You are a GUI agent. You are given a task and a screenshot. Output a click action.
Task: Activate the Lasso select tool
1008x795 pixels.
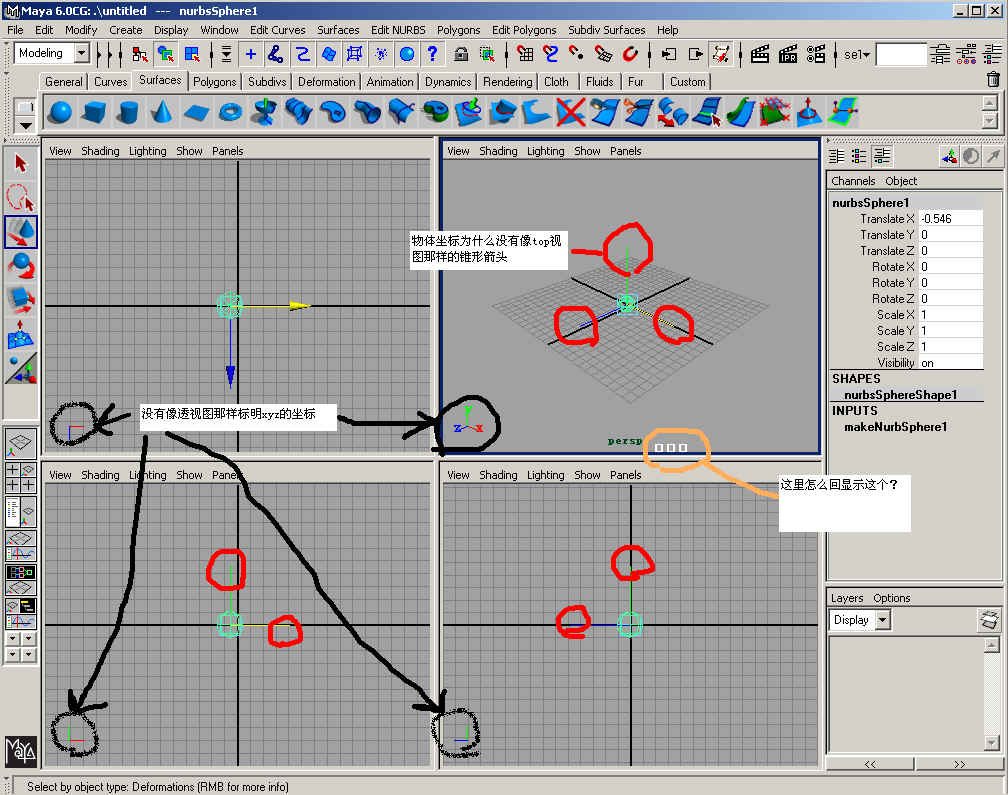pos(21,198)
